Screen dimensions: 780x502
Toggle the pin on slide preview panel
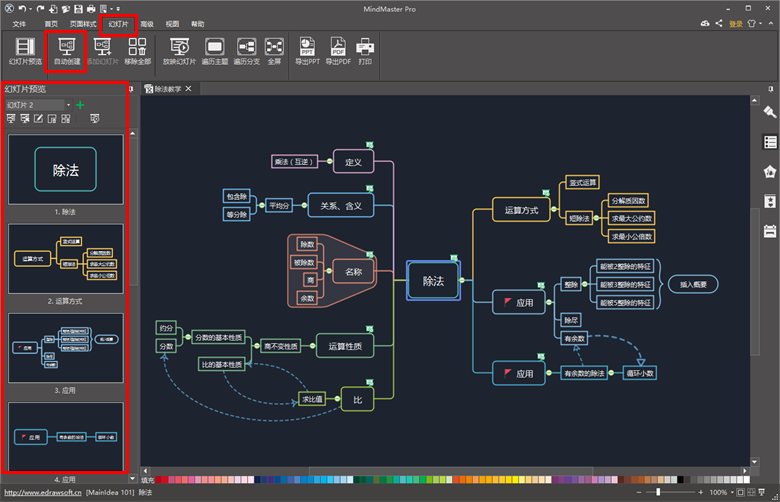point(131,89)
